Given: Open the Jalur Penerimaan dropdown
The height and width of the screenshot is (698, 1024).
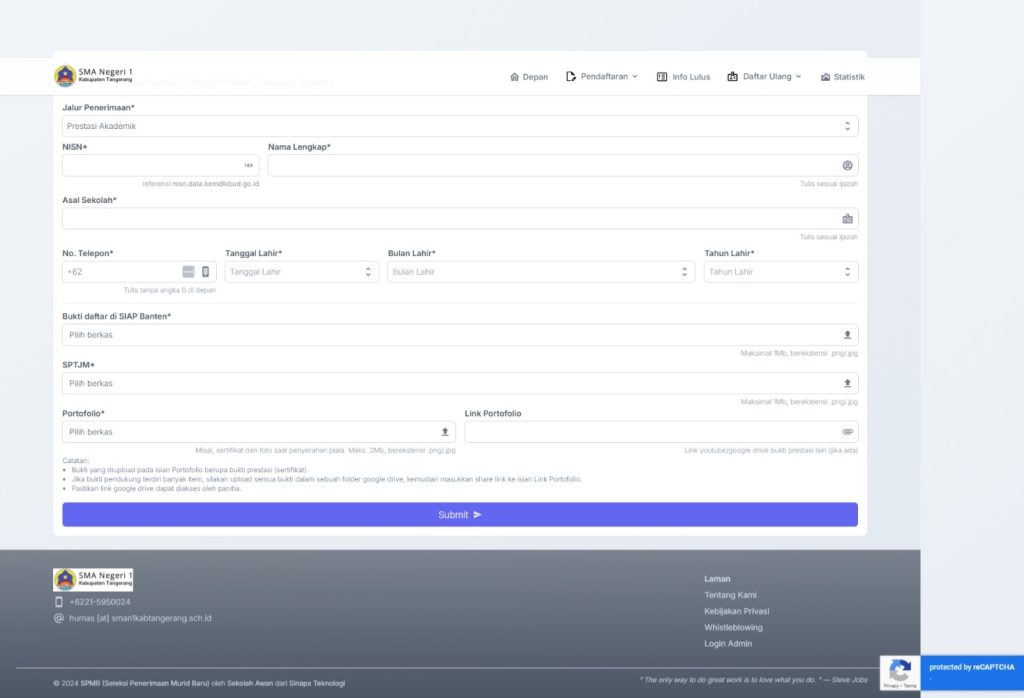Looking at the screenshot, I should coord(460,126).
